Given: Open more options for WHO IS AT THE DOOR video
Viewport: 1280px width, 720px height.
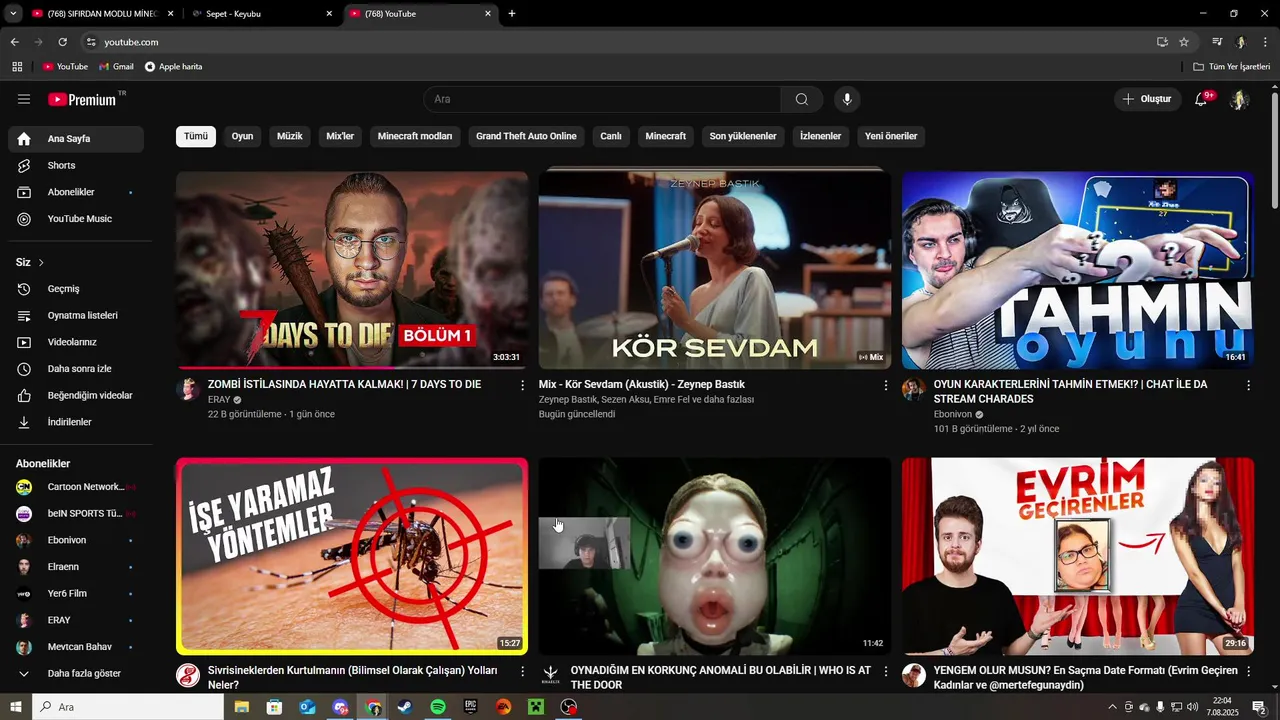Looking at the screenshot, I should tap(885, 671).
